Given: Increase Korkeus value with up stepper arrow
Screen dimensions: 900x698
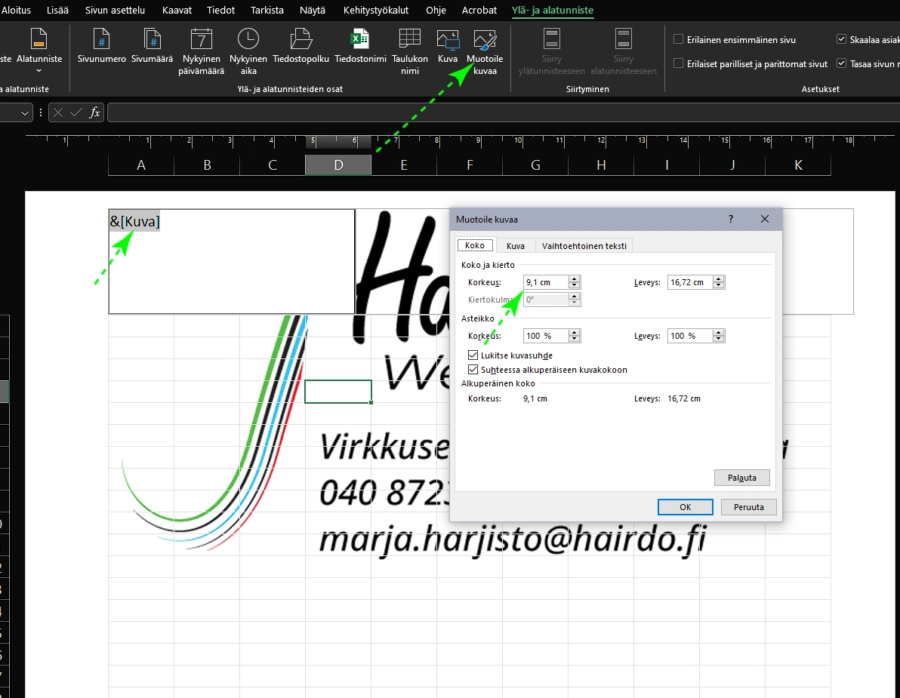Looking at the screenshot, I should pos(574,278).
